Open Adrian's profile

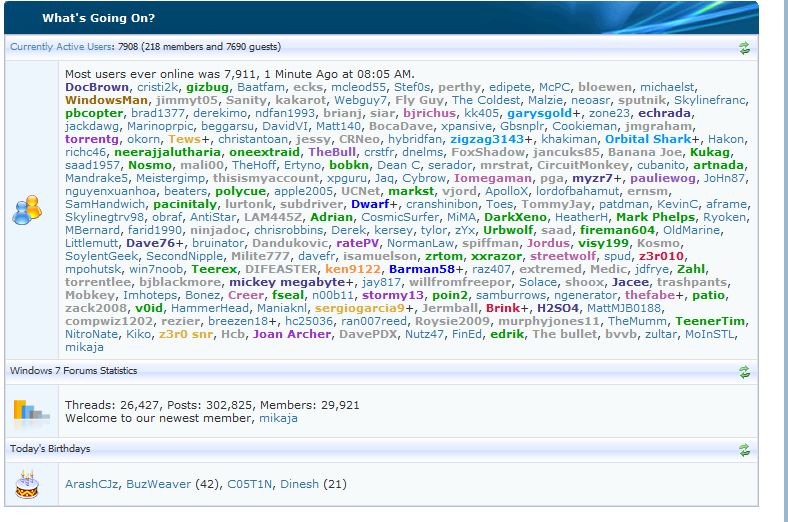pyautogui.click(x=331, y=217)
